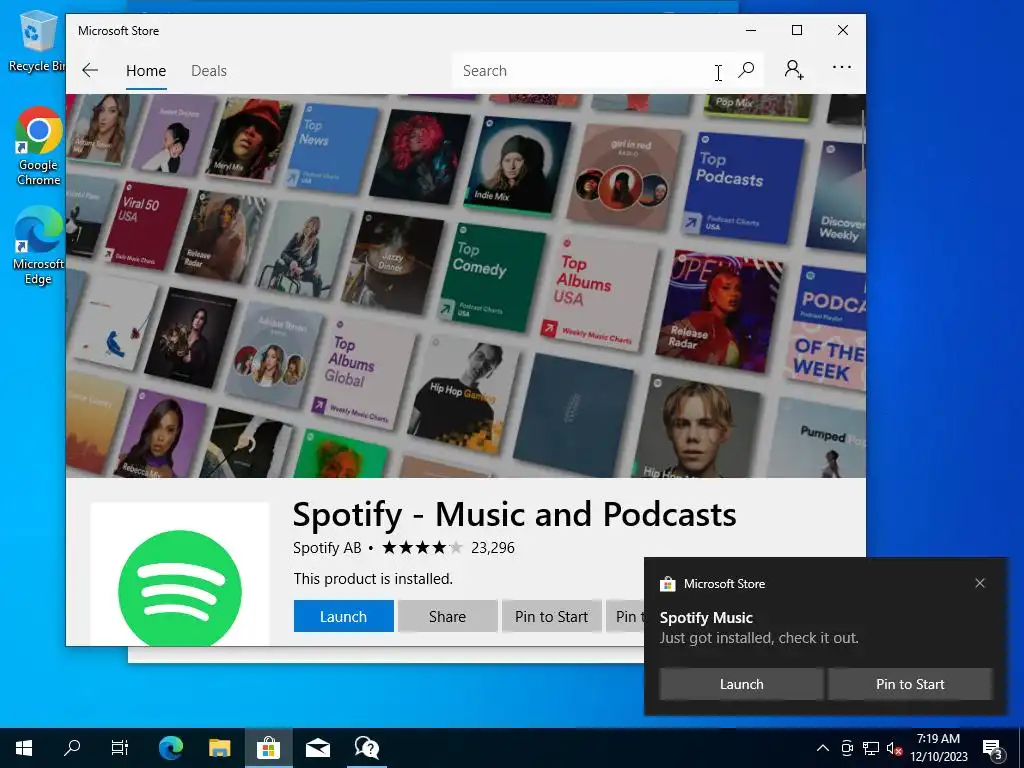Open taskbar Search magnifier
The image size is (1024, 768).
tap(72, 748)
